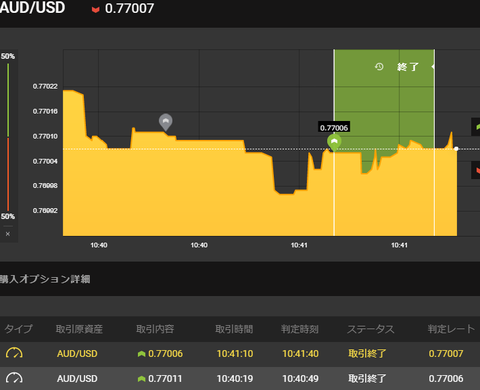Click 取引終了 status in the 10:40:19 row

(x=367, y=378)
